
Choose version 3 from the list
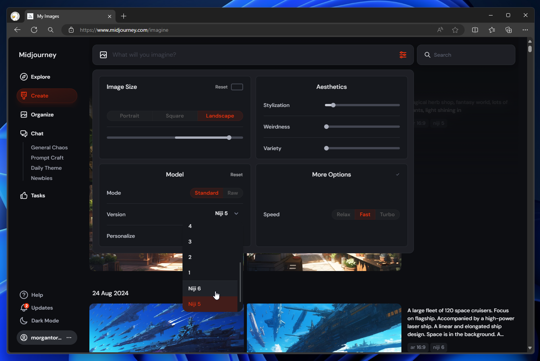tap(210, 241)
